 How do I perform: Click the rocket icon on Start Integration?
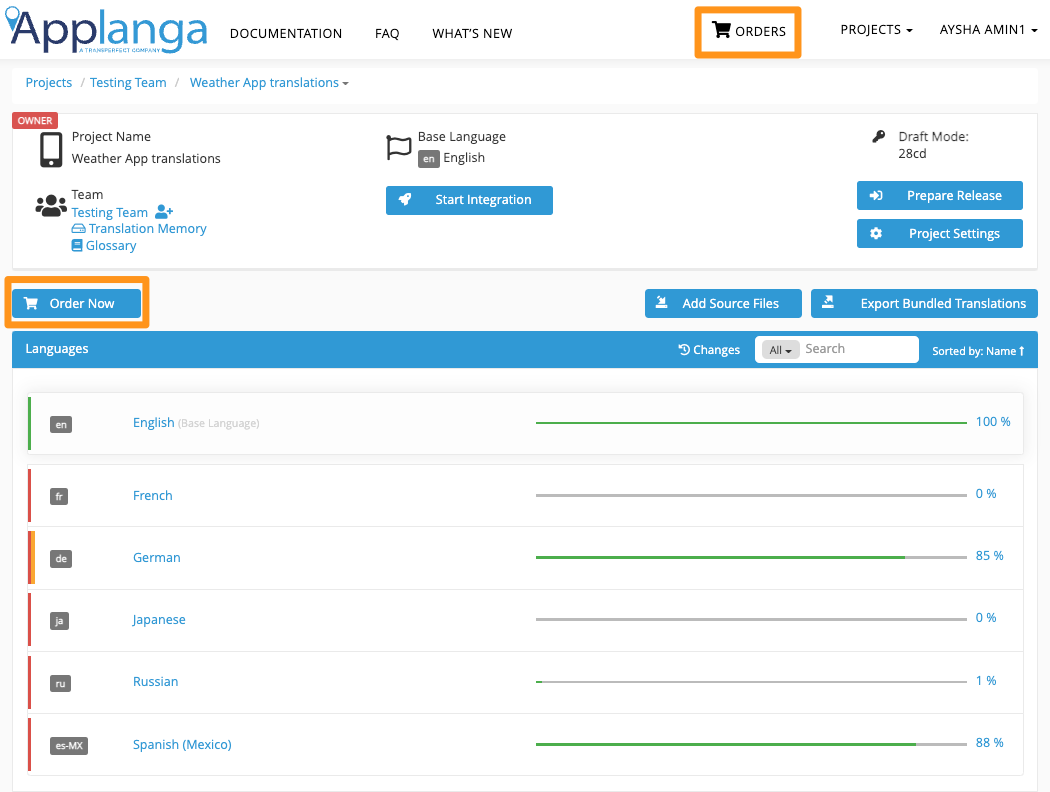coord(405,200)
